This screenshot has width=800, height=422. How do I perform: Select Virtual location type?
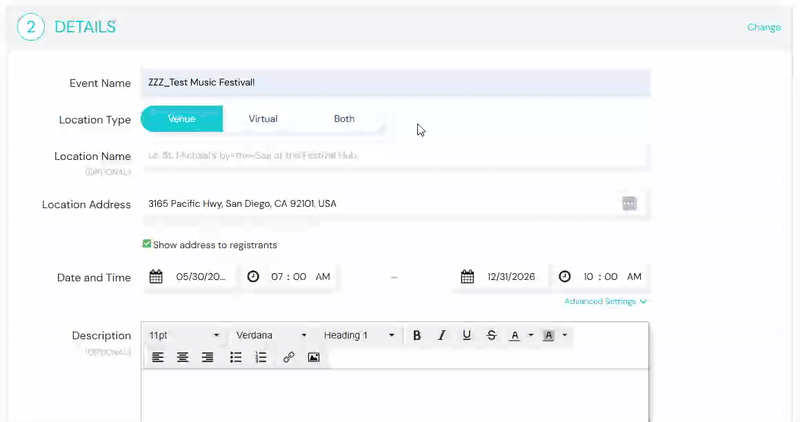click(263, 119)
